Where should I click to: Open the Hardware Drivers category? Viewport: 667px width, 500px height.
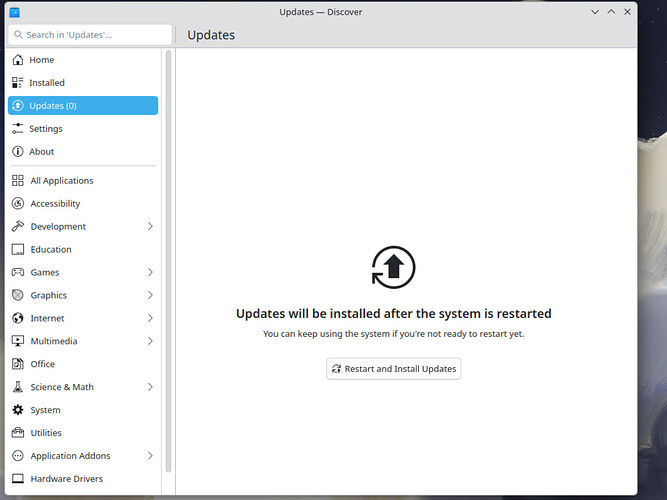pos(83,479)
